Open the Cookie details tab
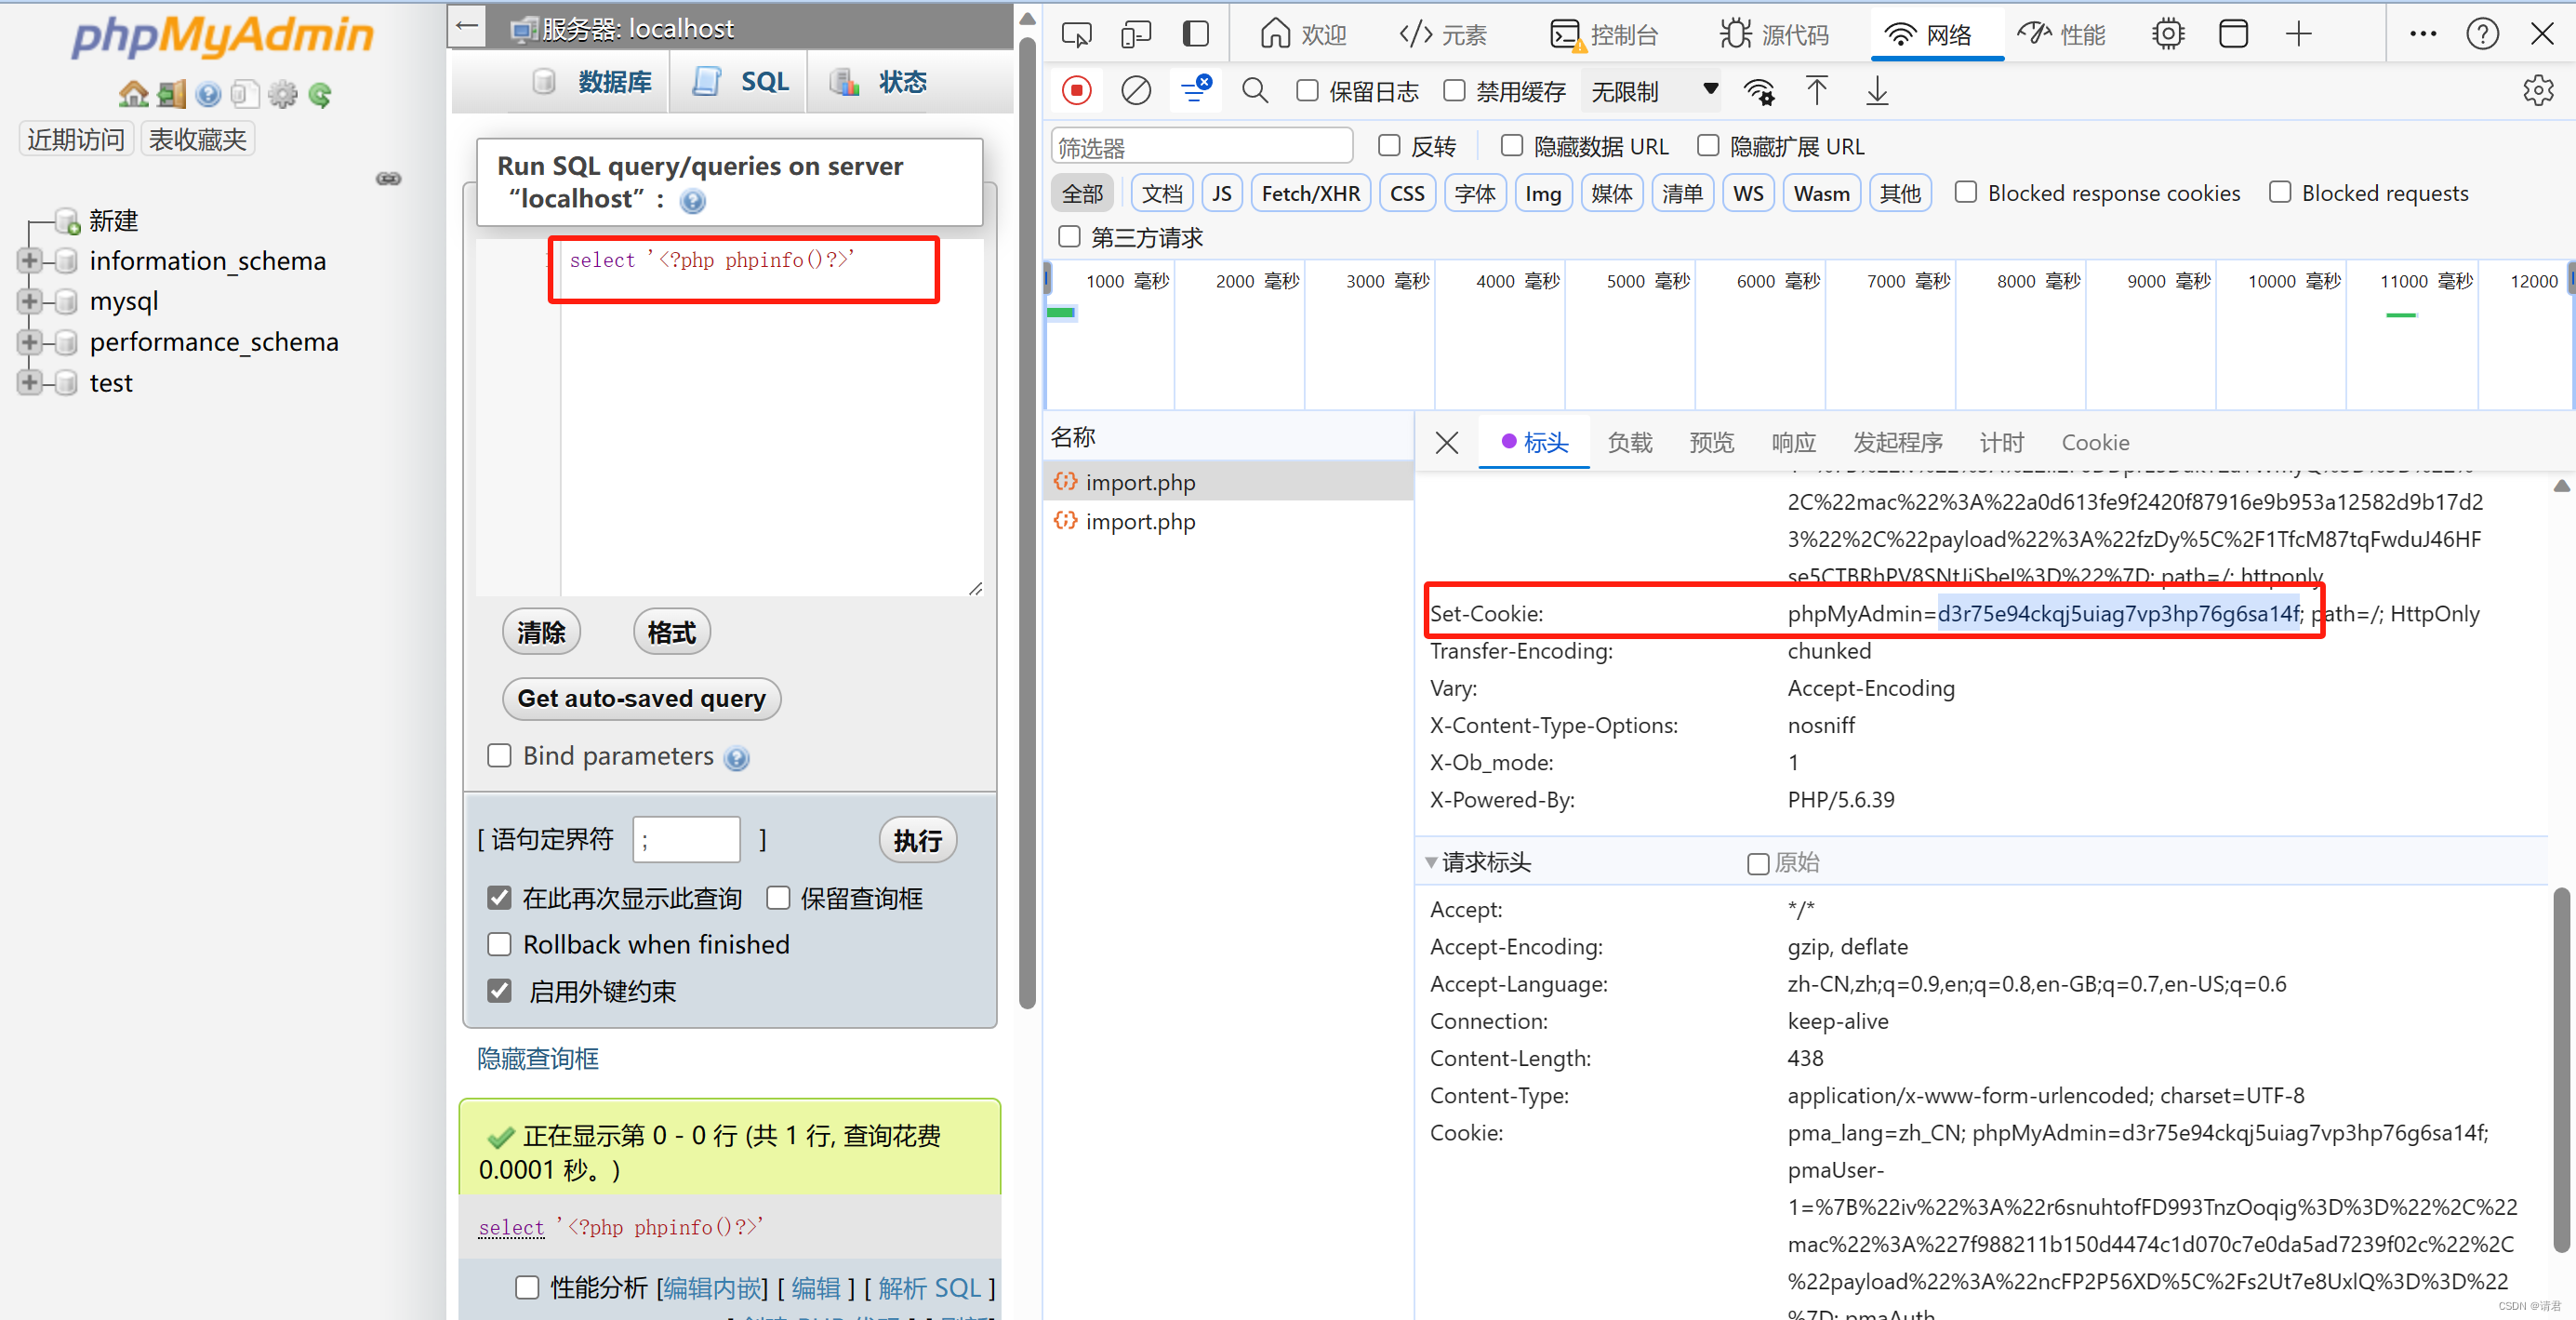The image size is (2576, 1320). pos(2095,443)
